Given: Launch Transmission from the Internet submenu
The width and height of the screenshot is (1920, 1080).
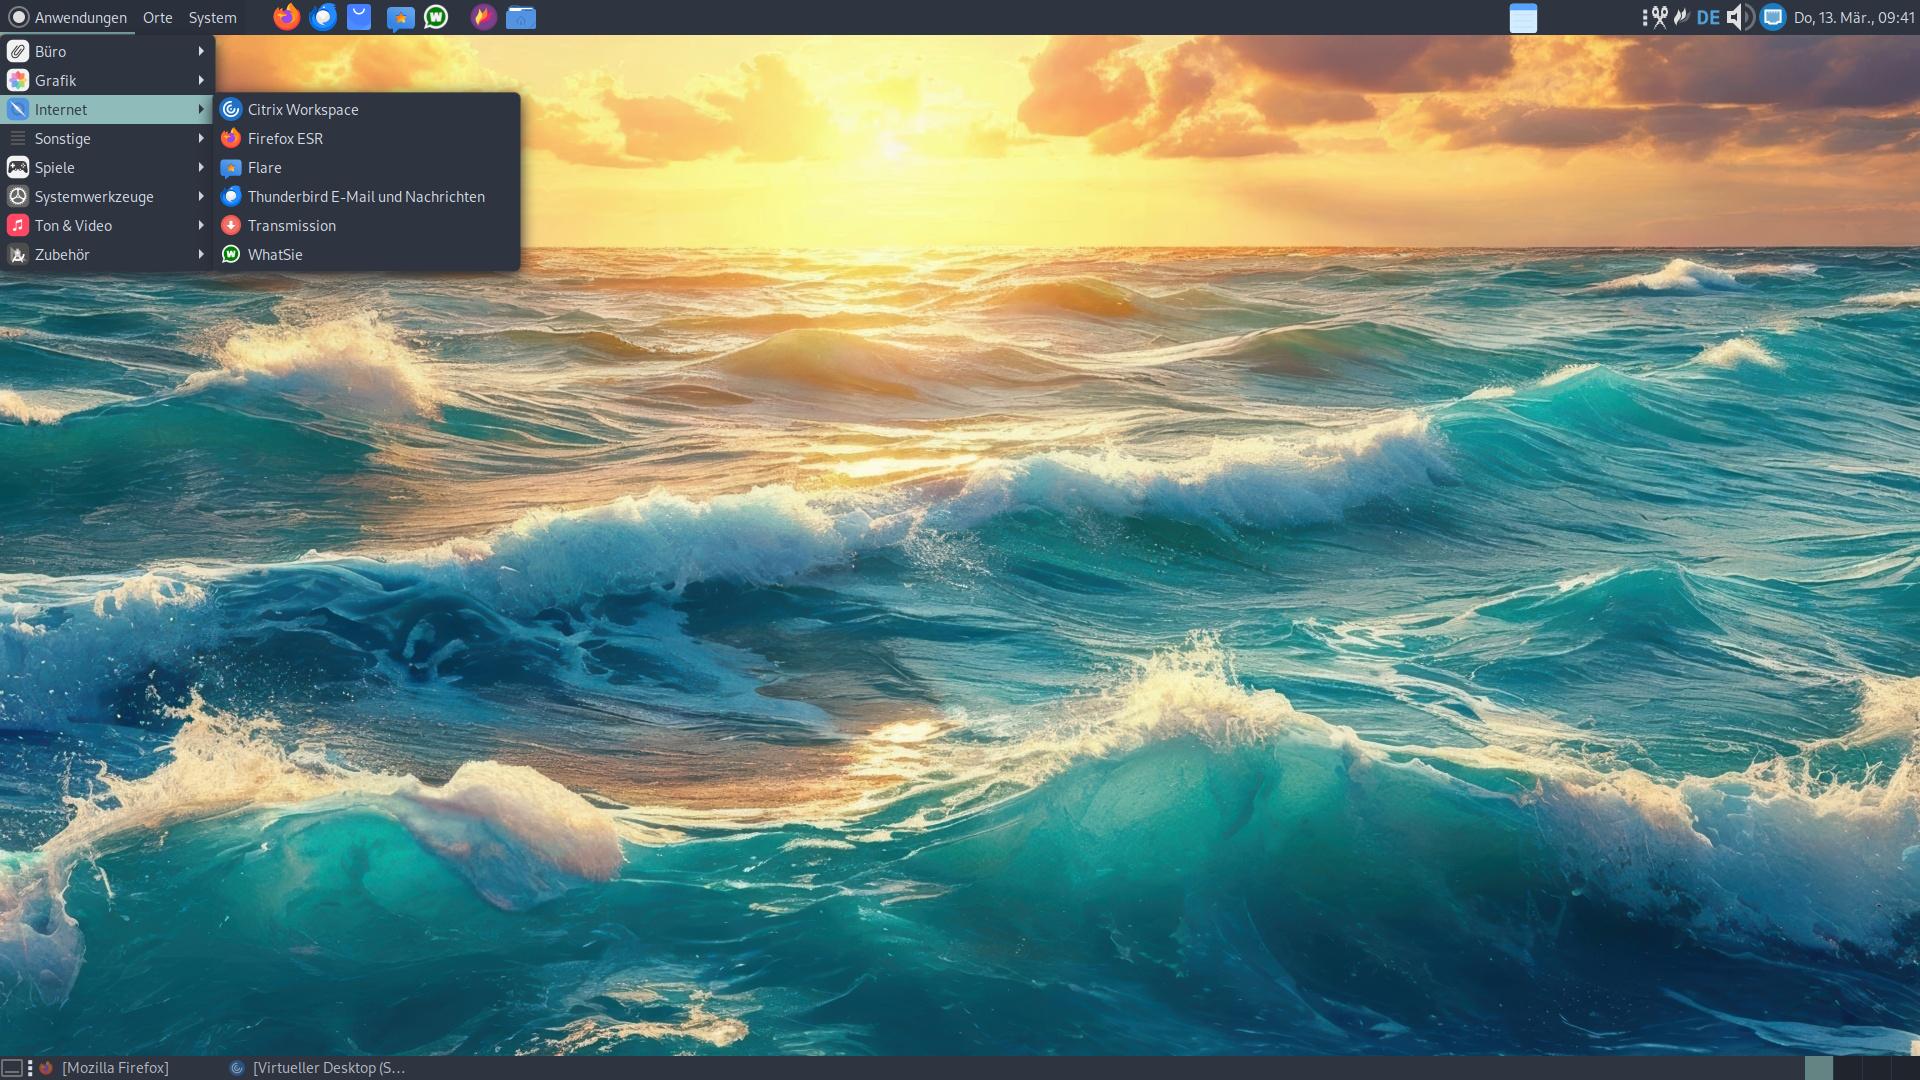Looking at the screenshot, I should 291,225.
